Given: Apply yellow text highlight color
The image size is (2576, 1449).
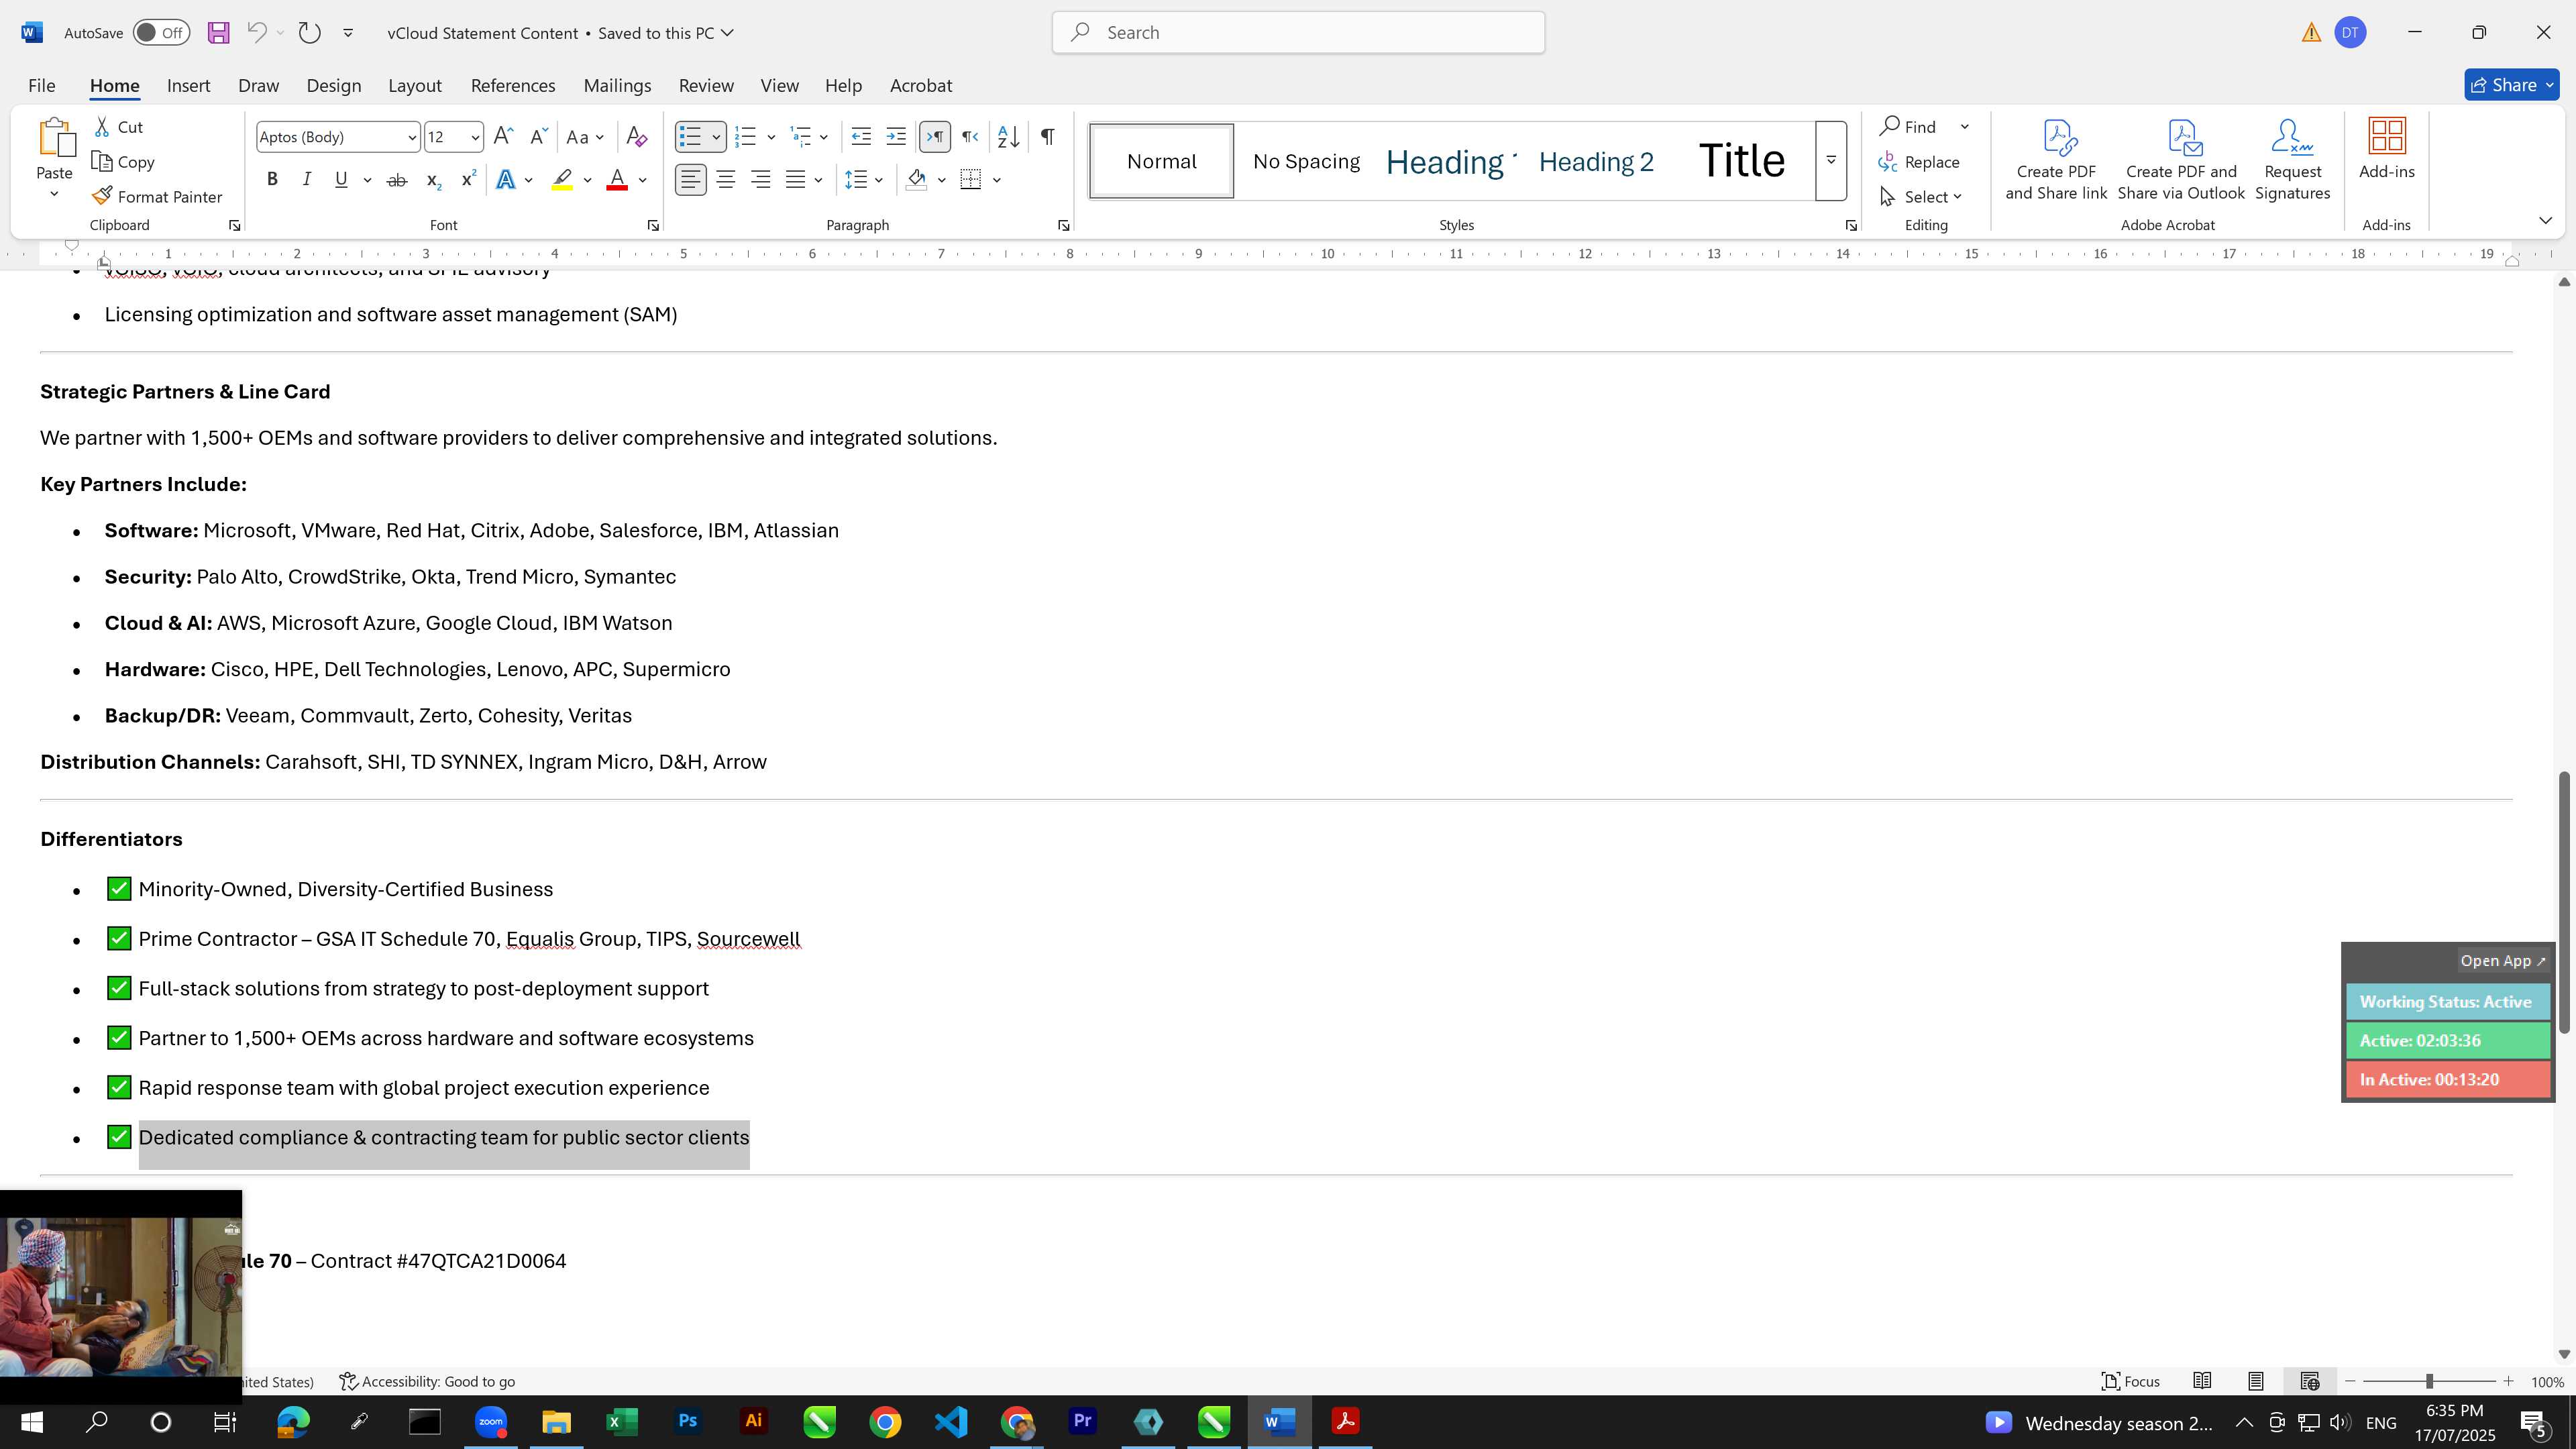Looking at the screenshot, I should point(562,180).
